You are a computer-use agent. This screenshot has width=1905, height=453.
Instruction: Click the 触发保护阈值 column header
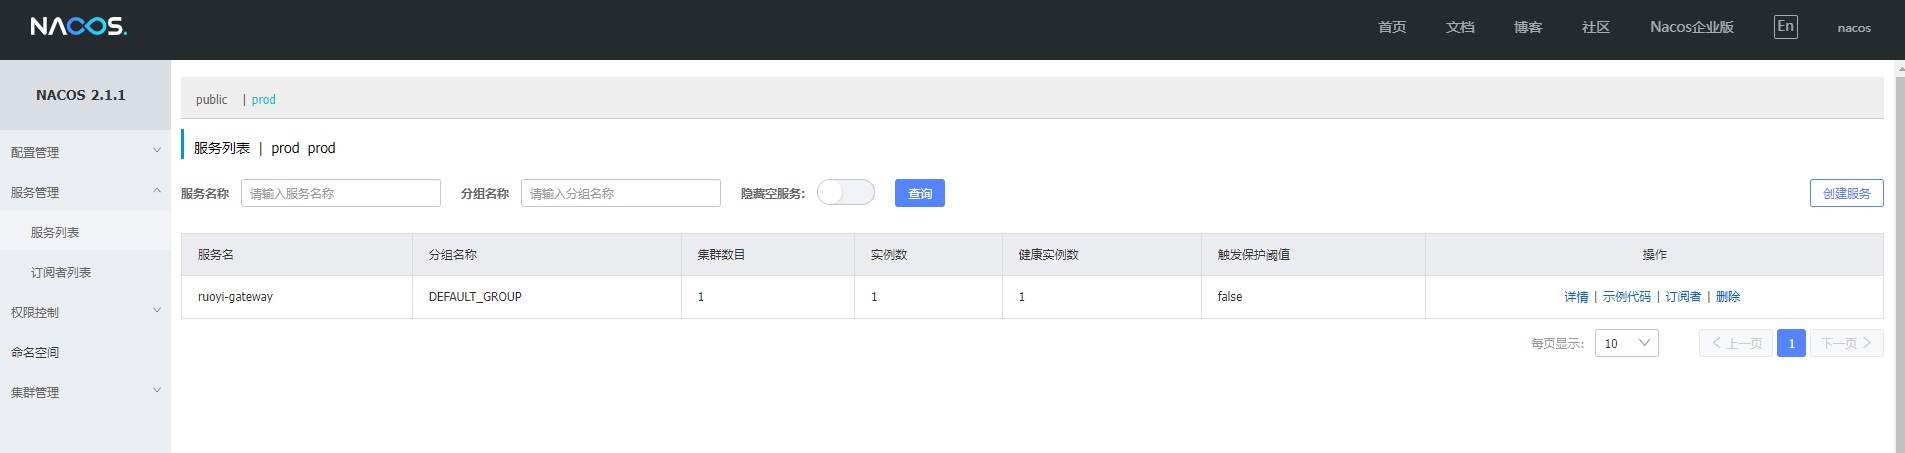(x=1313, y=255)
